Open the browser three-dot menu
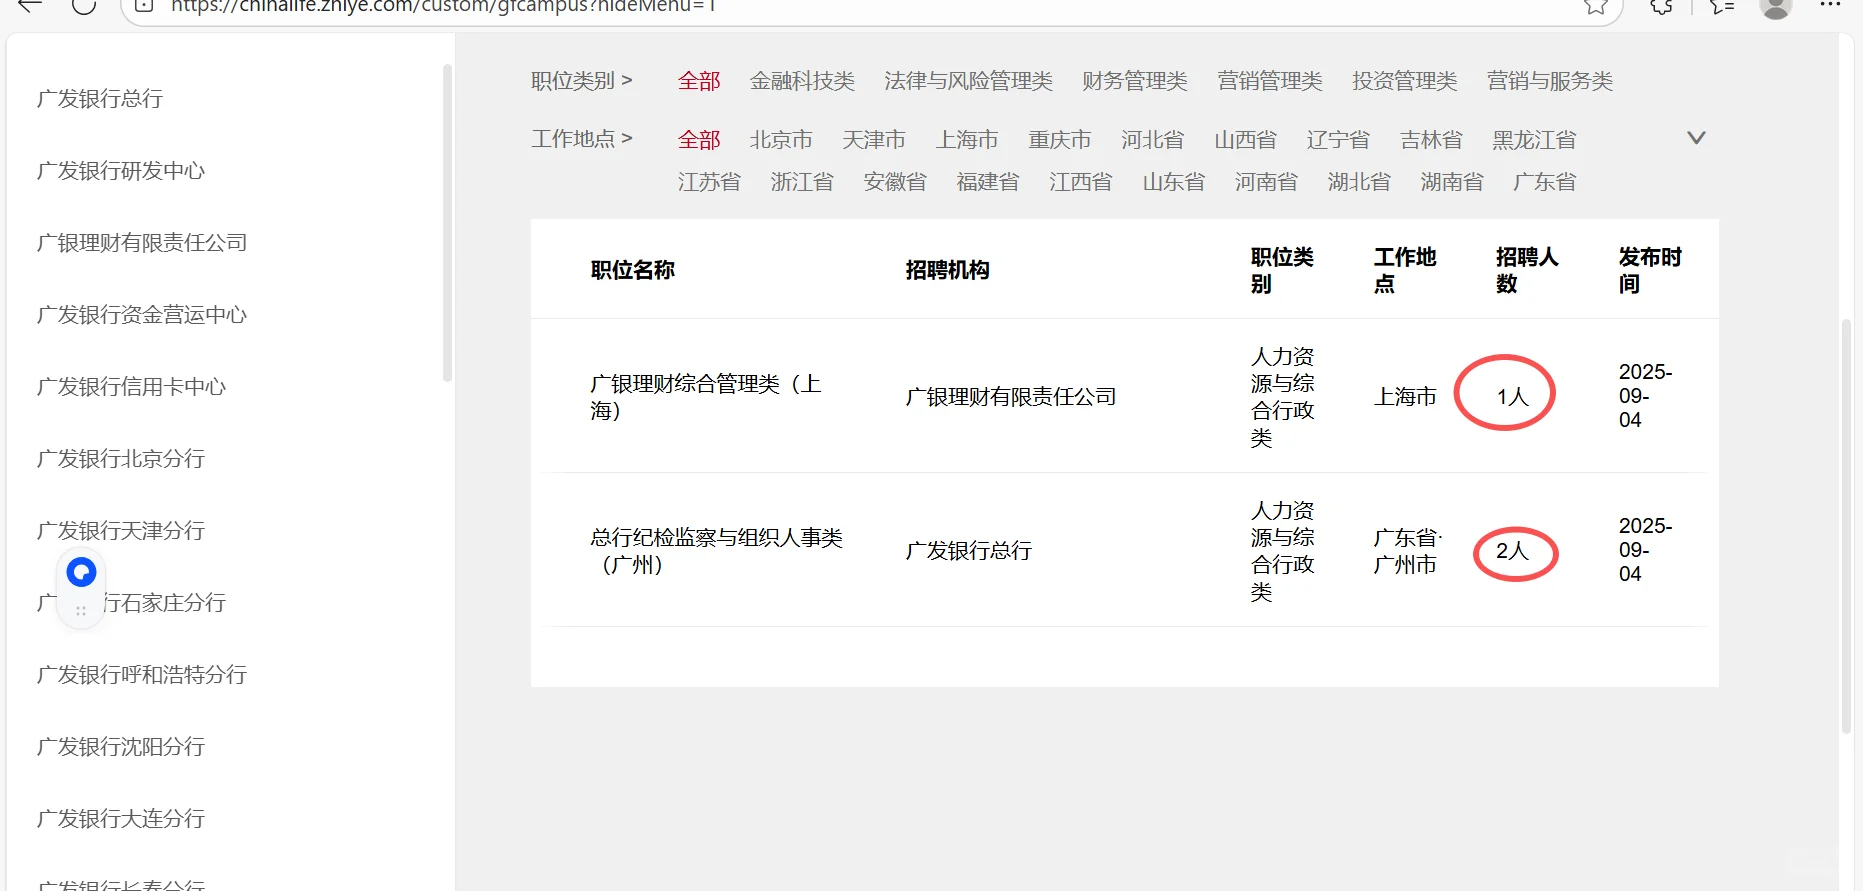Image resolution: width=1863 pixels, height=891 pixels. (x=1830, y=5)
